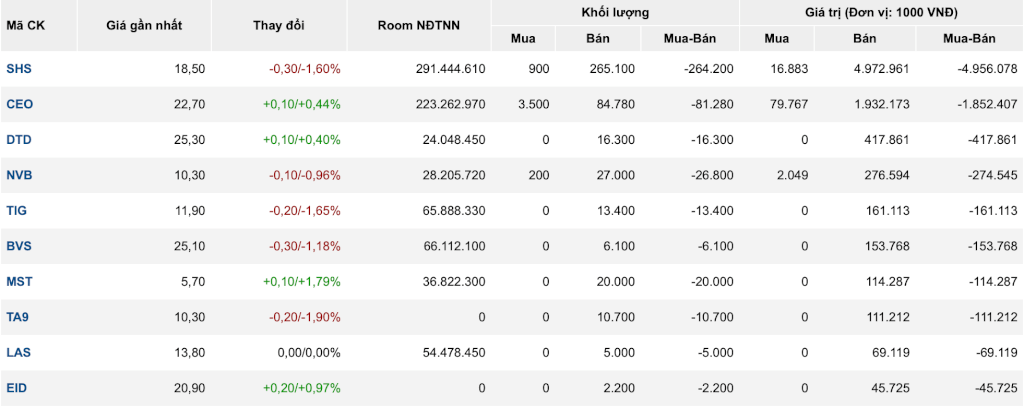Screen dimensions: 1024x408
Task: Click DTD room value 24.048.450
Action: [454, 140]
